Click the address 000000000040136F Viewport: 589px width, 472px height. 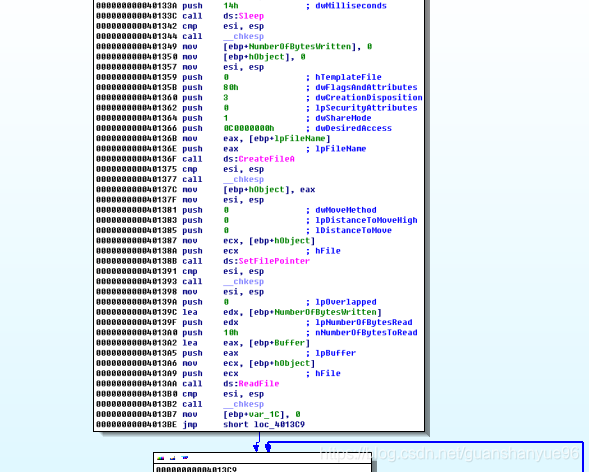[x=136, y=159]
